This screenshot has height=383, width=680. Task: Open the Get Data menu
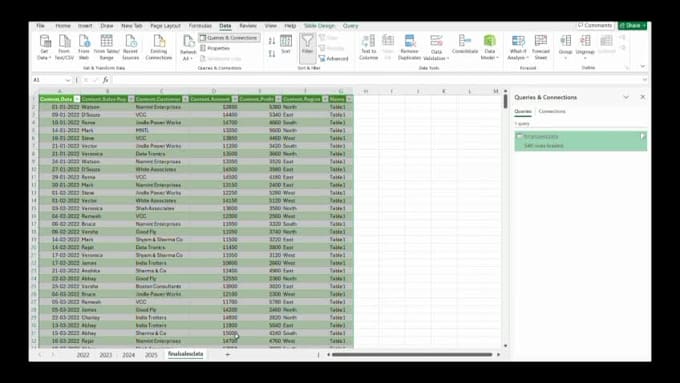(x=44, y=47)
